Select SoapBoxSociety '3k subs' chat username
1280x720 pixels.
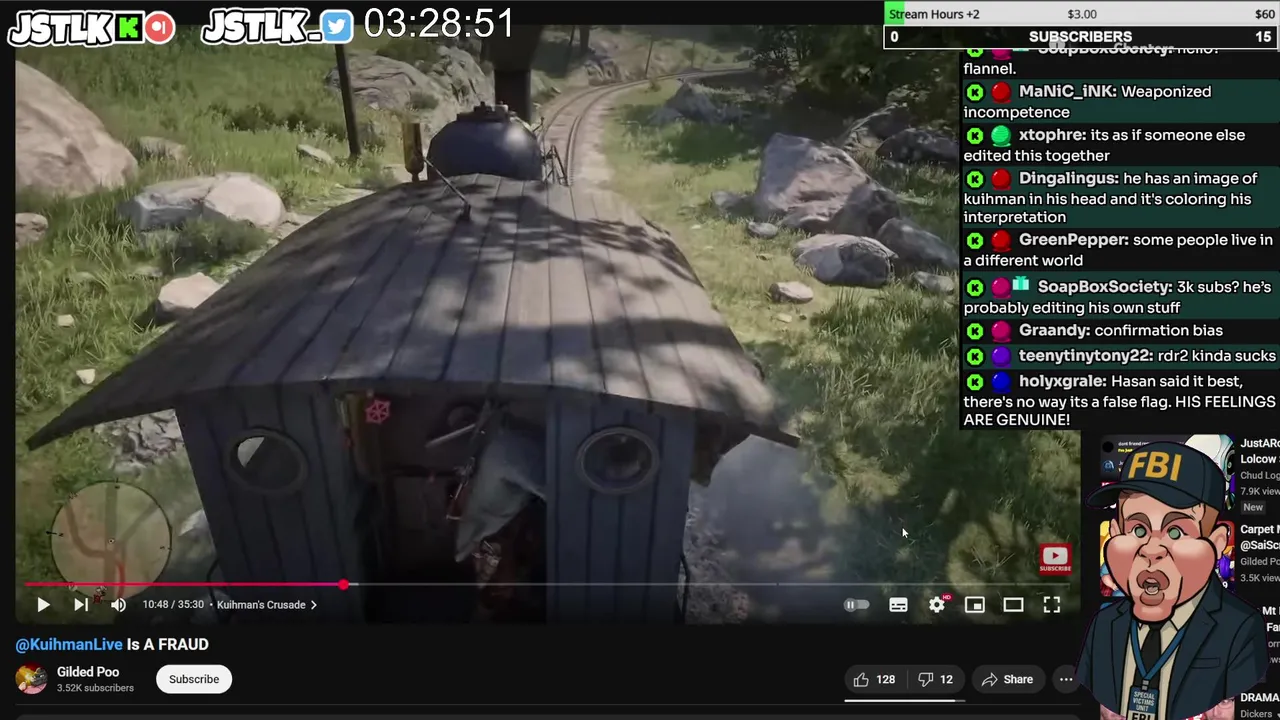pos(1102,287)
